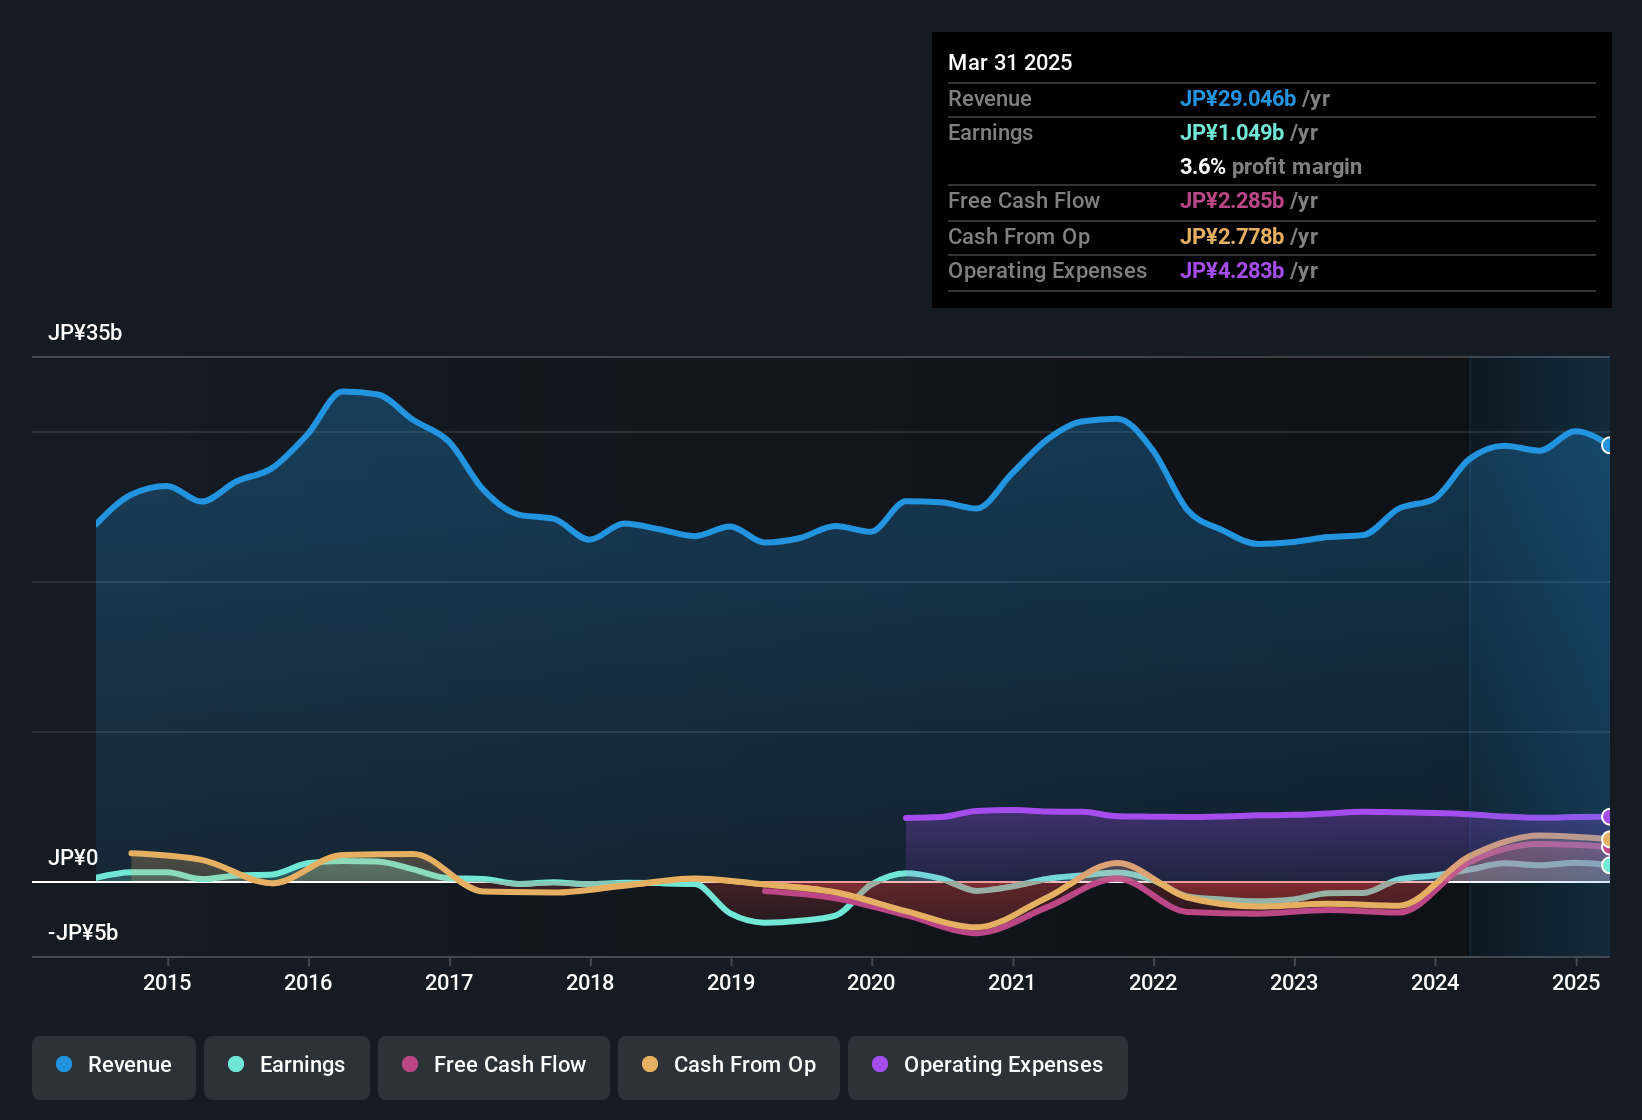Click the JP¥0 y-axis label
This screenshot has height=1120, width=1642.
73,858
